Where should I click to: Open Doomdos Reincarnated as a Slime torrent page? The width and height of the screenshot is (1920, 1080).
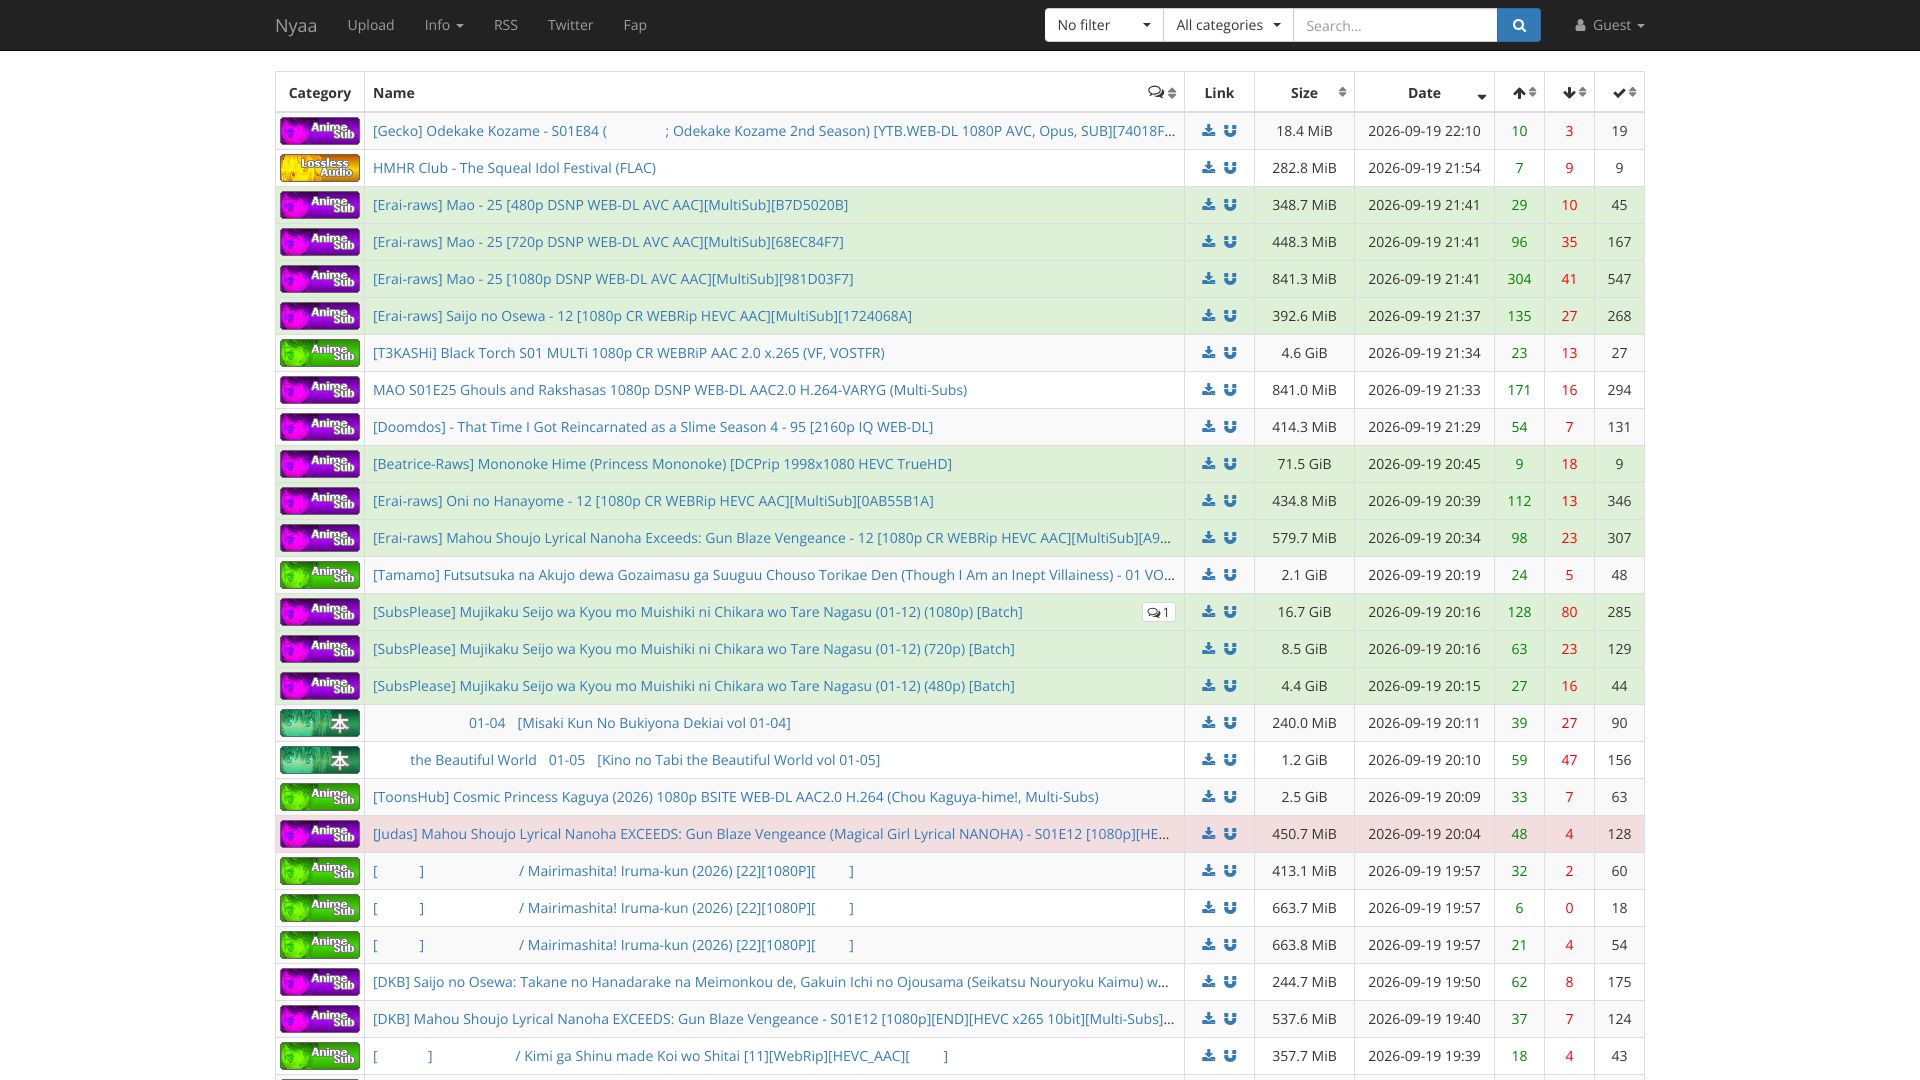pyautogui.click(x=653, y=427)
